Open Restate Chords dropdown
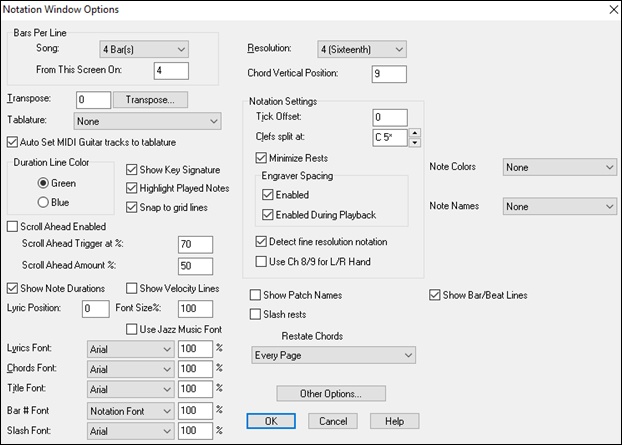Image resolution: width=622 pixels, height=445 pixels. pyautogui.click(x=334, y=355)
